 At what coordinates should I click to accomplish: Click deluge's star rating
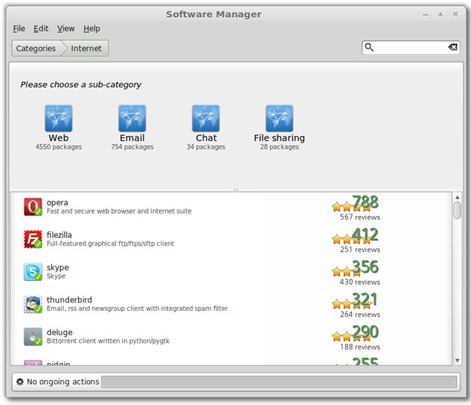tap(351, 337)
